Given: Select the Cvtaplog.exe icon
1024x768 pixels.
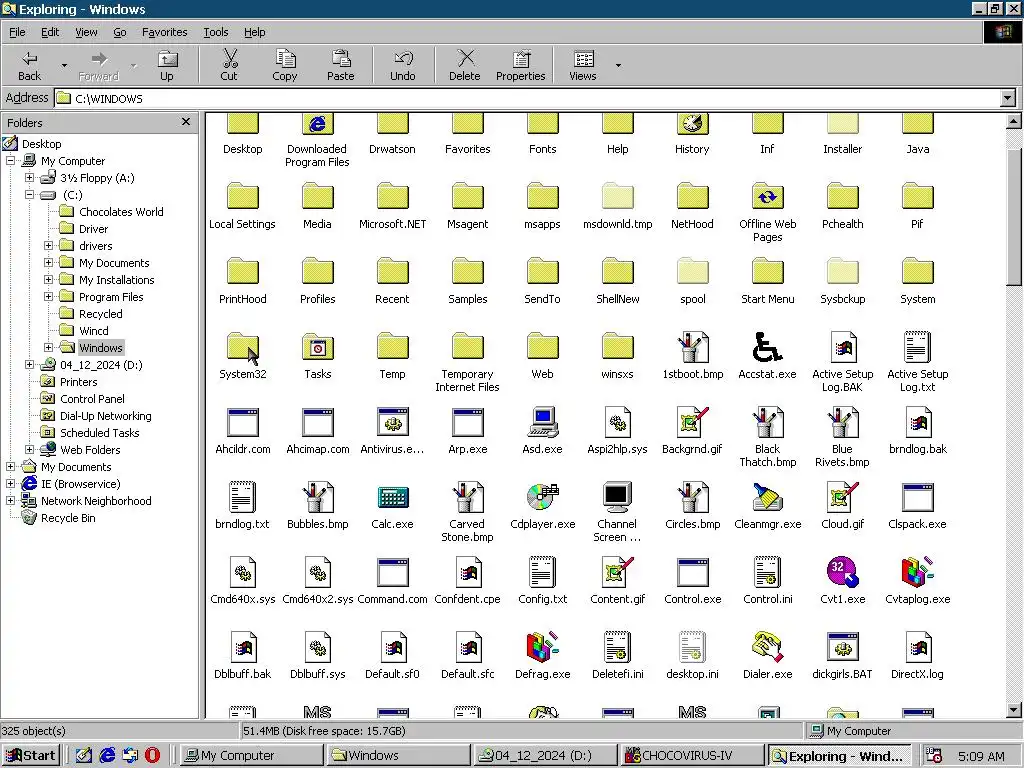Looking at the screenshot, I should (x=918, y=573).
